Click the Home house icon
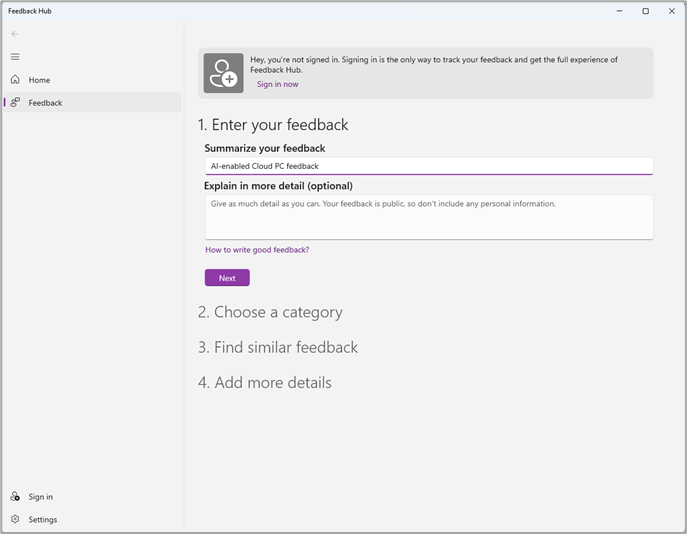Viewport: 687px width, 534px height. pos(15,79)
